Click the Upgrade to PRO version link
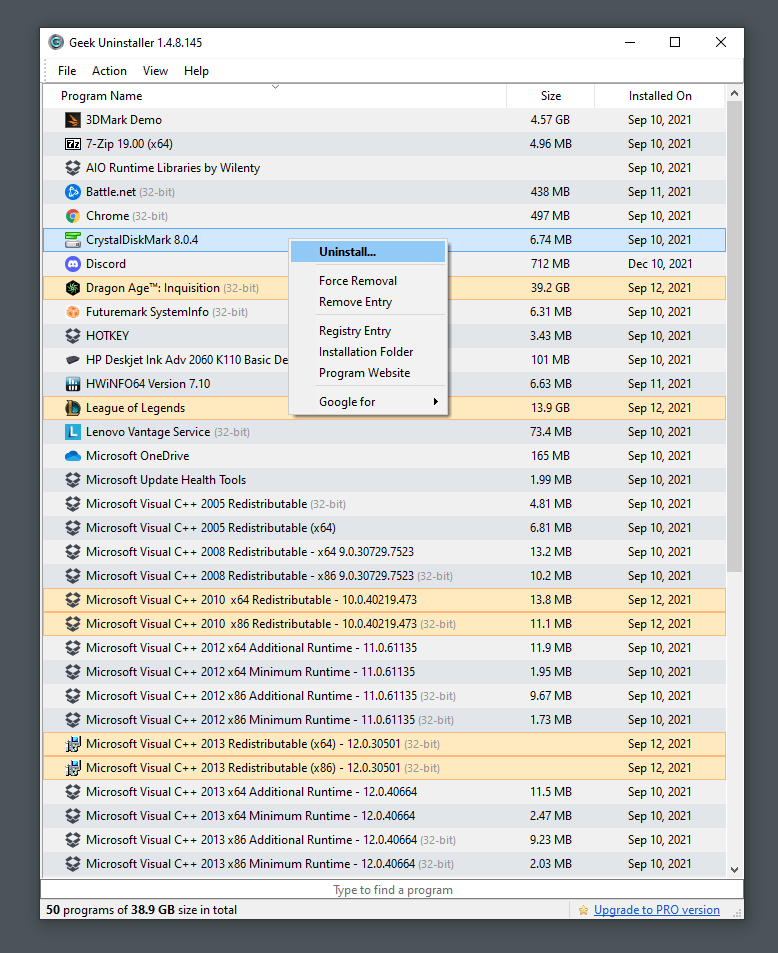The image size is (778, 953). (x=656, y=910)
